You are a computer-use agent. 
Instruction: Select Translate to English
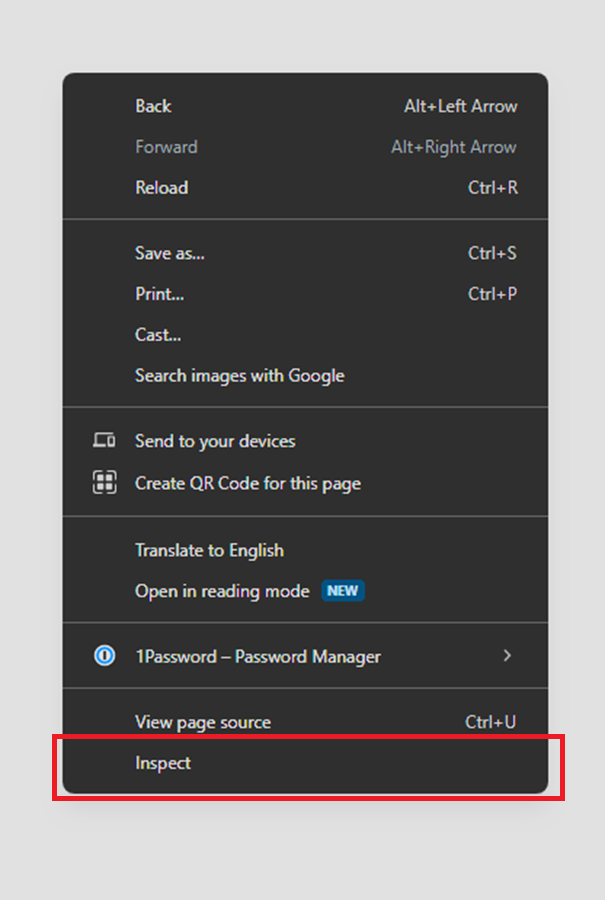tap(305, 550)
